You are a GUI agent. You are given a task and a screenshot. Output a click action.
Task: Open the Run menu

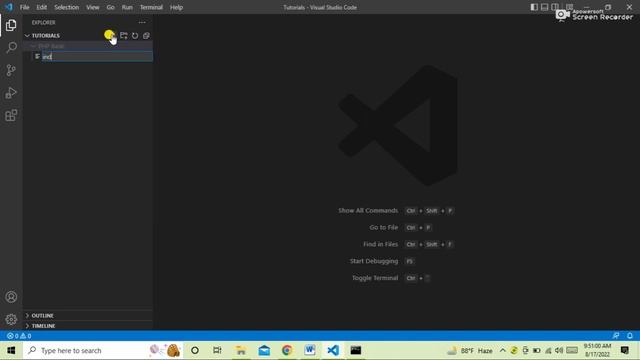(x=127, y=7)
